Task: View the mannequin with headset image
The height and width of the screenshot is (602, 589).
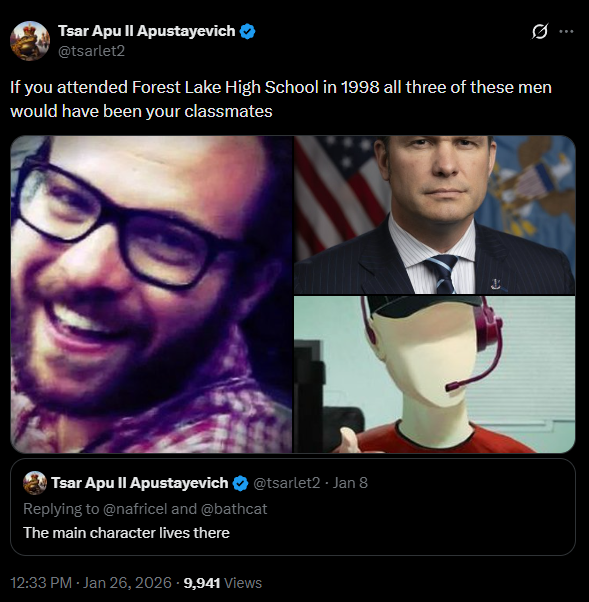Action: click(x=435, y=374)
